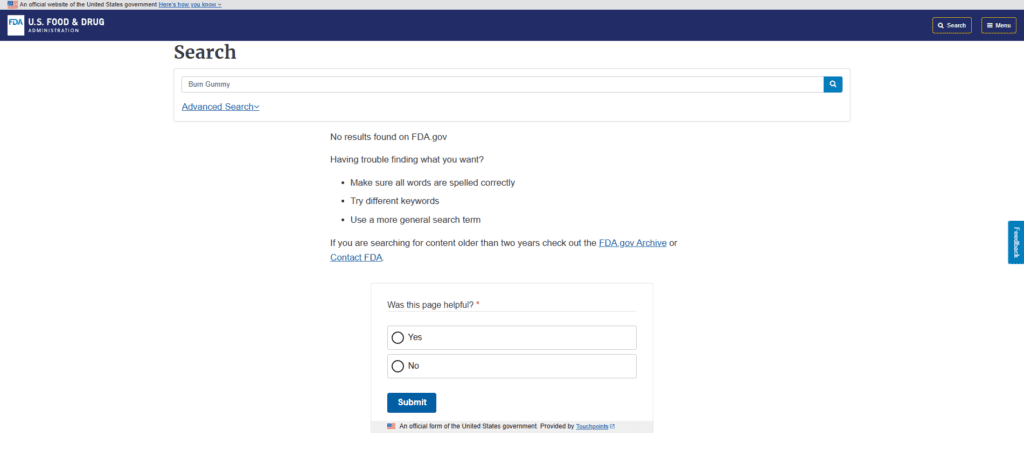Click the Search page heading
The width and height of the screenshot is (1024, 451).
(x=205, y=52)
